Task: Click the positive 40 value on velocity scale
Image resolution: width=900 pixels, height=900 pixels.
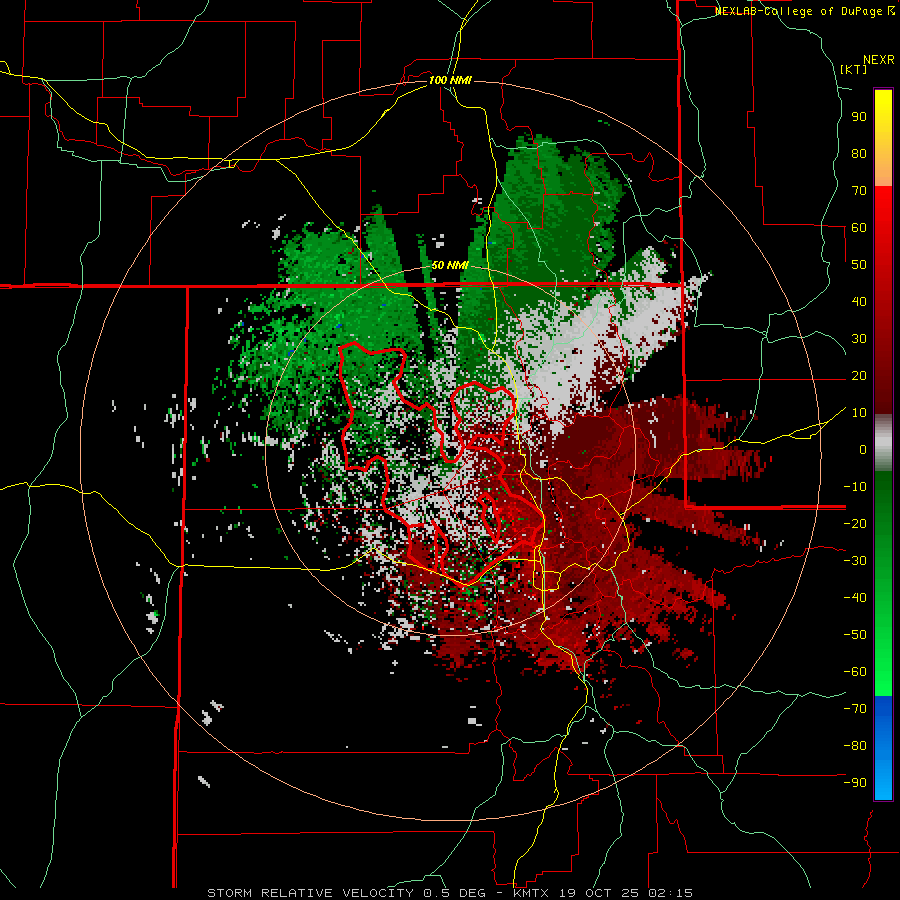Action: pyautogui.click(x=859, y=302)
